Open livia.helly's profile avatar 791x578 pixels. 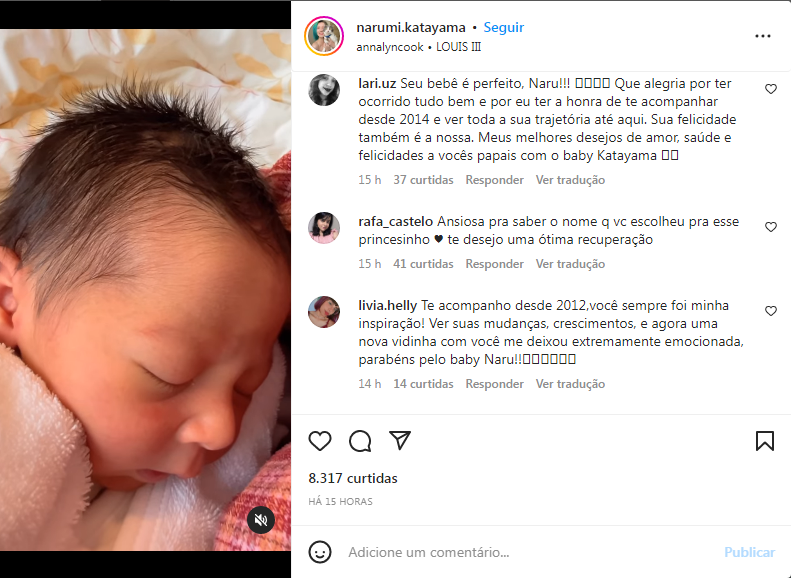pos(324,312)
